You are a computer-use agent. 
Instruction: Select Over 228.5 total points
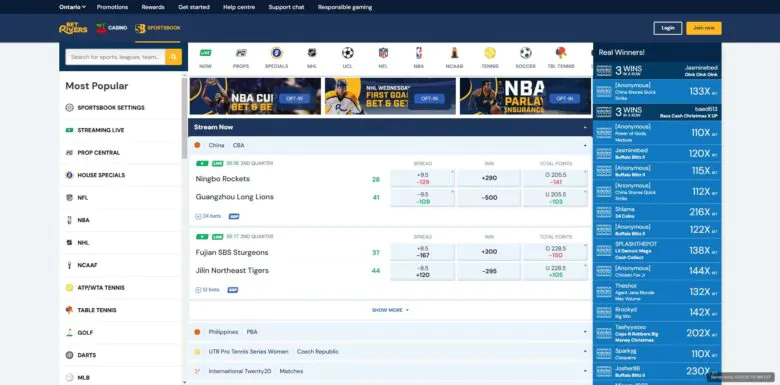click(555, 252)
